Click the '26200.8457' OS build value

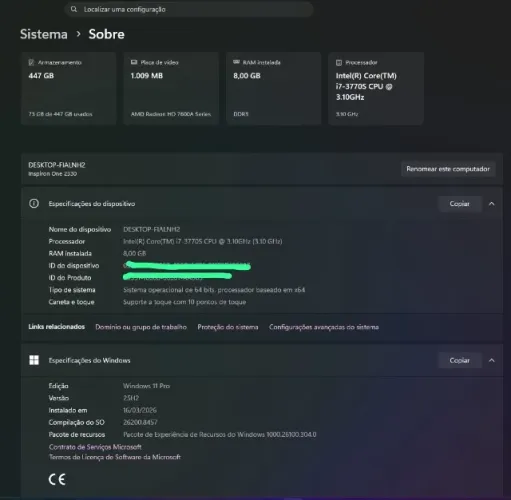point(140,422)
